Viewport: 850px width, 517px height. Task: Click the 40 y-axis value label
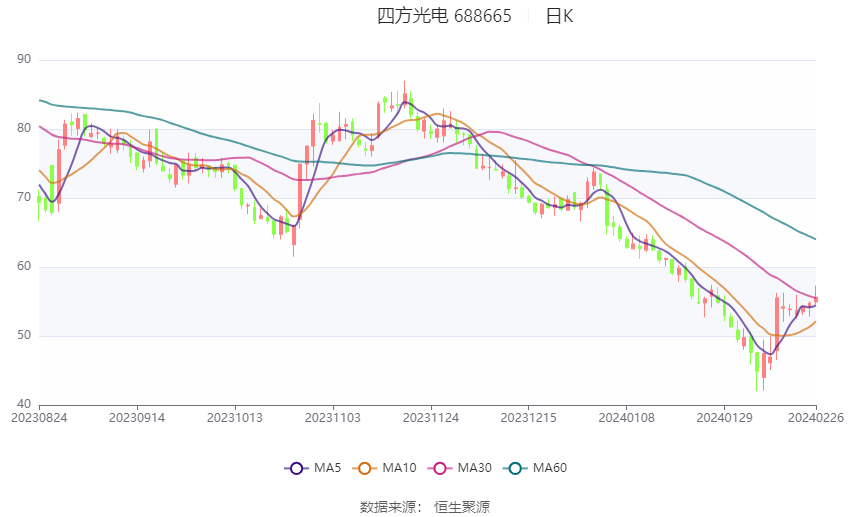click(24, 404)
